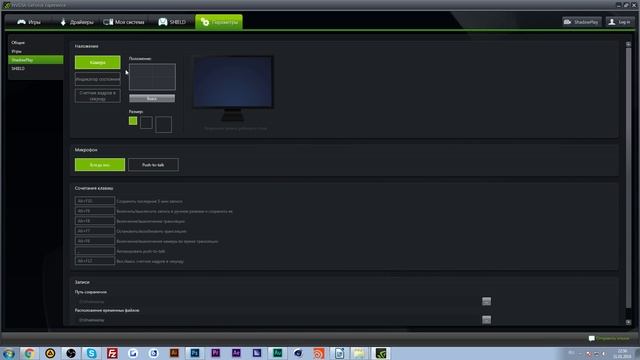The width and height of the screenshot is (640, 360).
Task: Open the Windows Start menu
Action: pyautogui.click(x=8, y=353)
